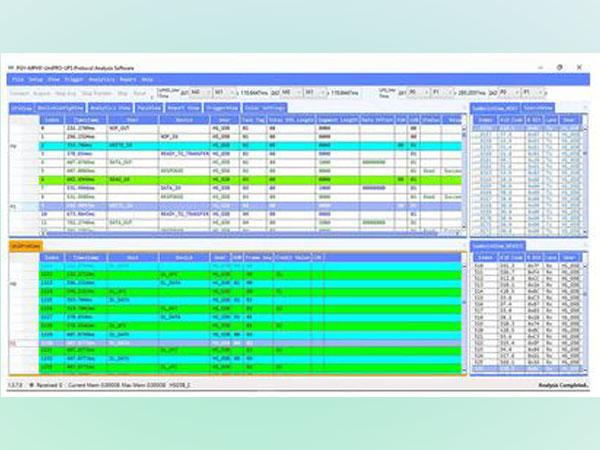Open the File menu
The height and width of the screenshot is (450, 600).
17,78
